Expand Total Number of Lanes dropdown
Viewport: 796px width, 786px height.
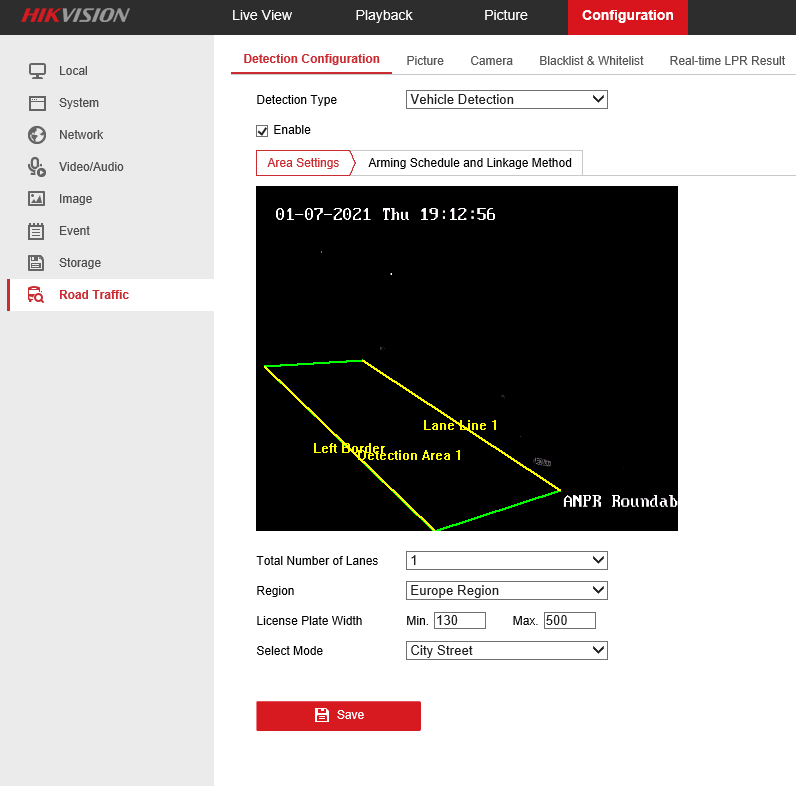point(506,561)
